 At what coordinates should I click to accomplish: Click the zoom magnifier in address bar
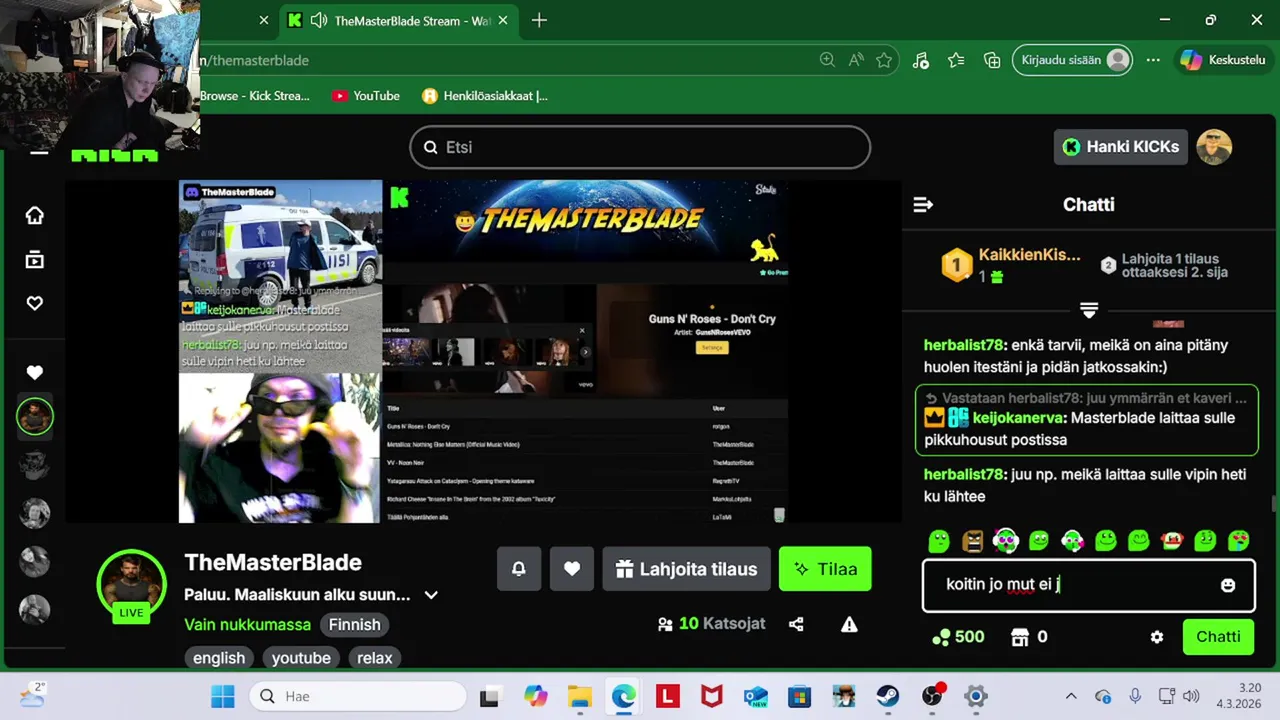point(827,60)
